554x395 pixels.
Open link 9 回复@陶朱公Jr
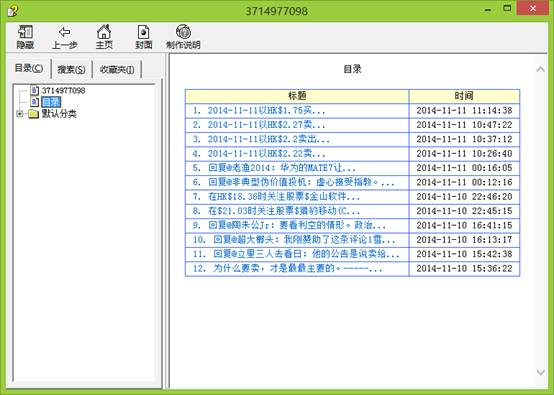297,225
